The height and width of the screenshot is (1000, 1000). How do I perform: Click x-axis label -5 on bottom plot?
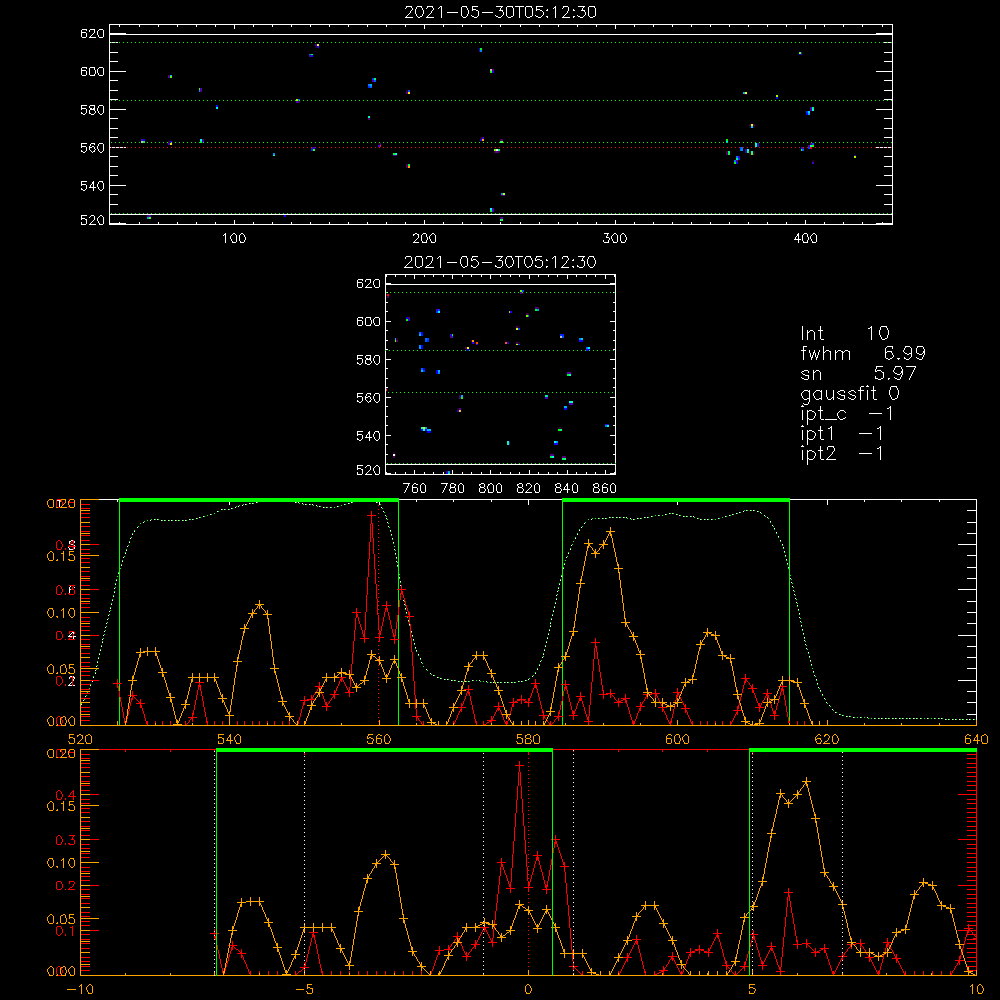304,989
